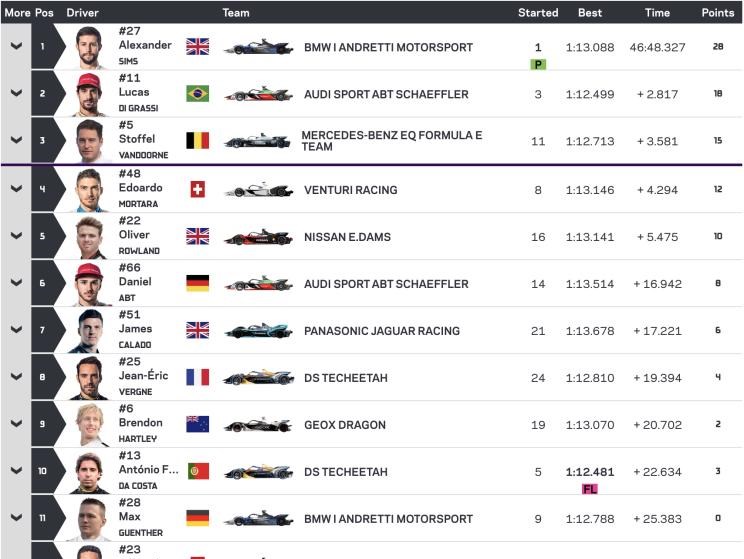Click the Portuguese flag for António Félix da Costa
Viewport: 744px width, 559px height.
click(x=198, y=471)
